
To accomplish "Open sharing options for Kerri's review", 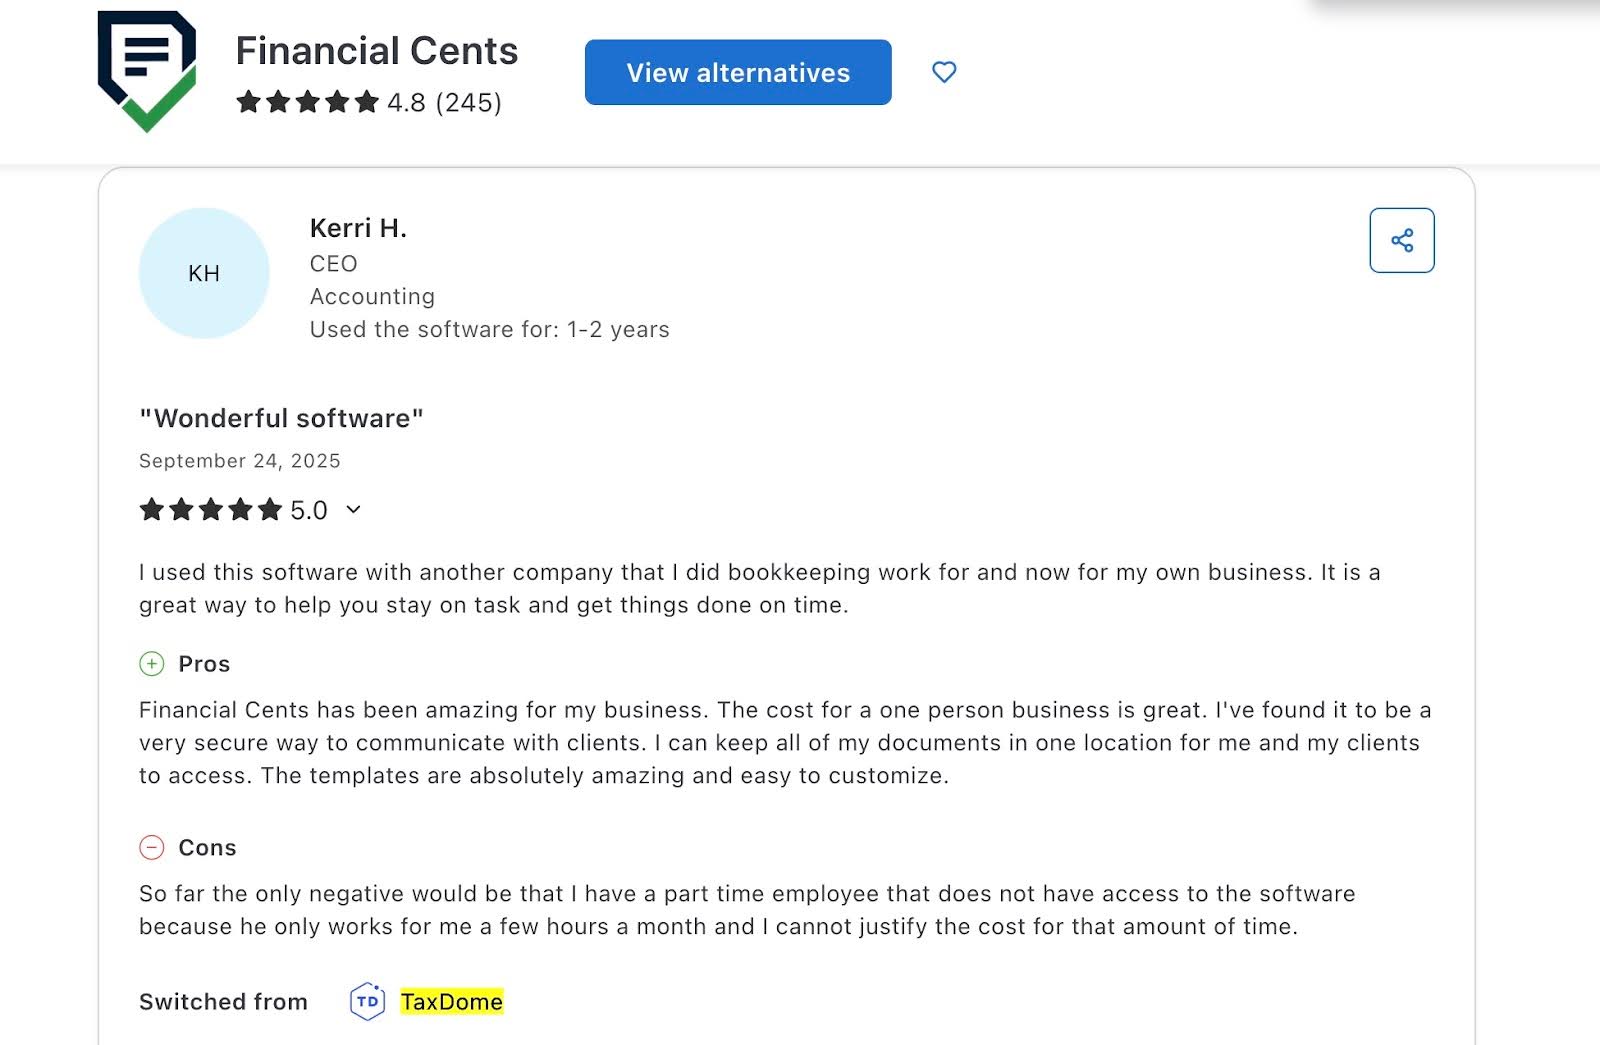I will click(x=1402, y=239).
